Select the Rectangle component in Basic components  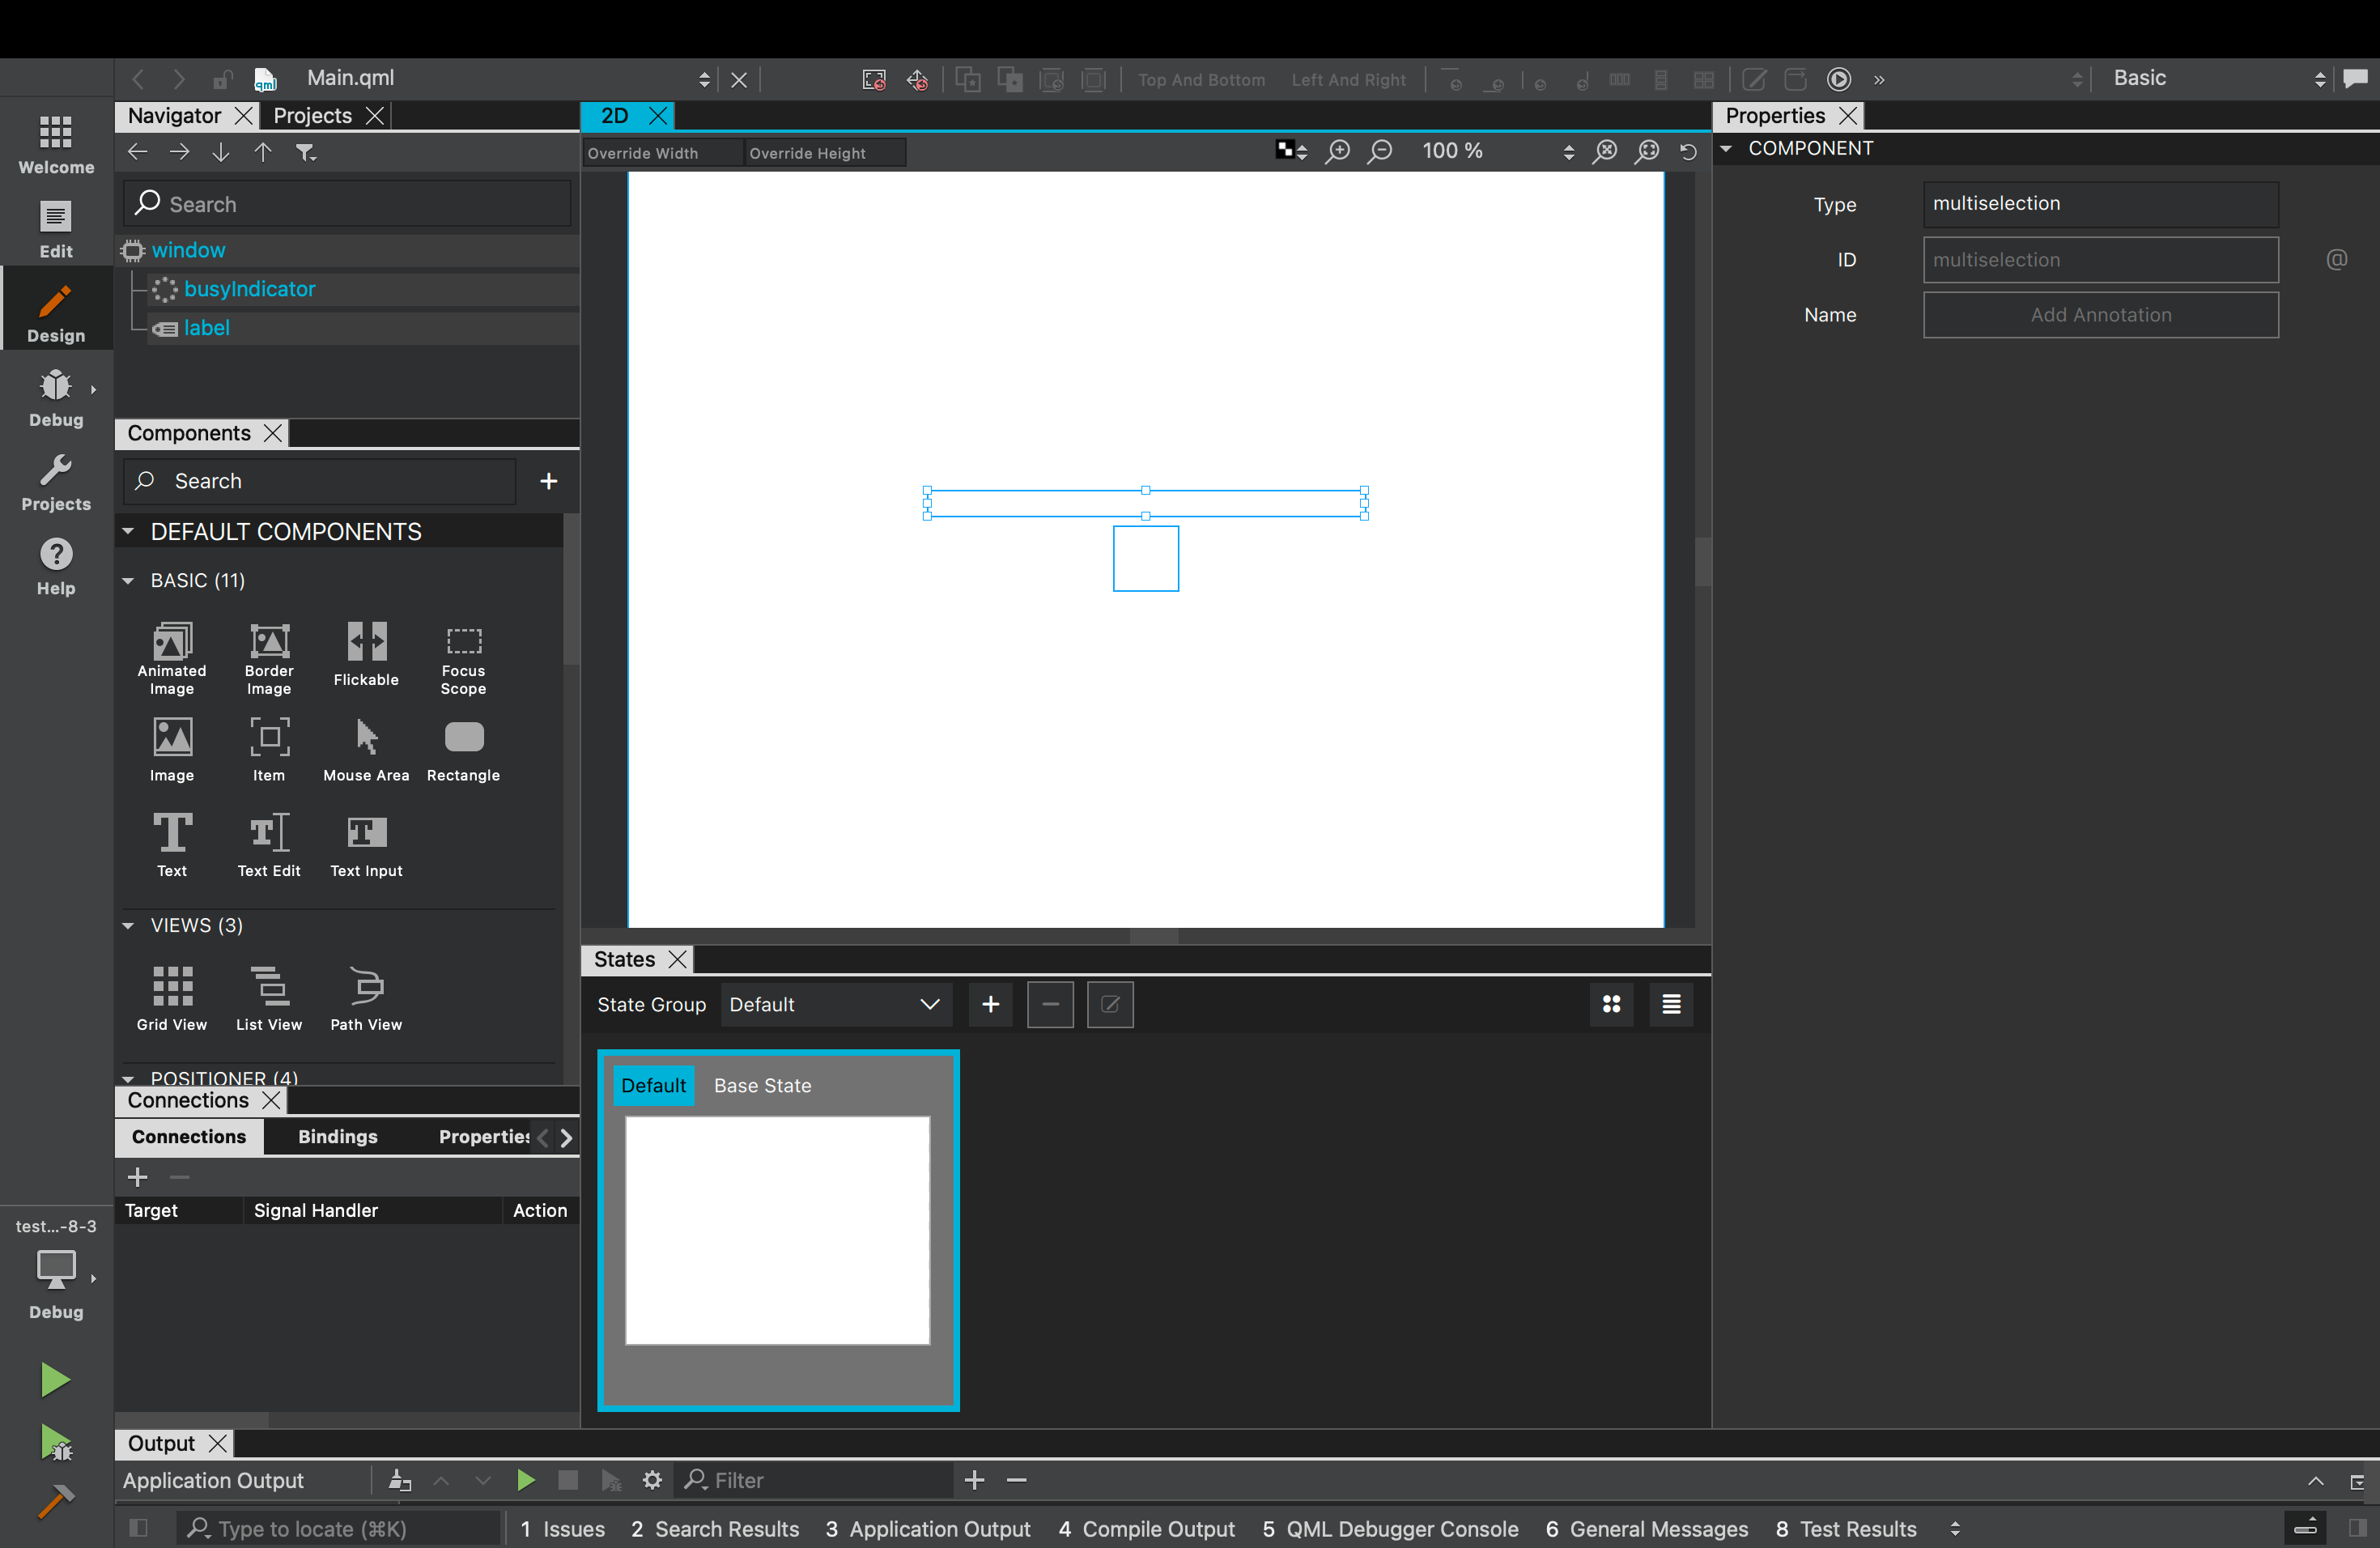coord(462,748)
